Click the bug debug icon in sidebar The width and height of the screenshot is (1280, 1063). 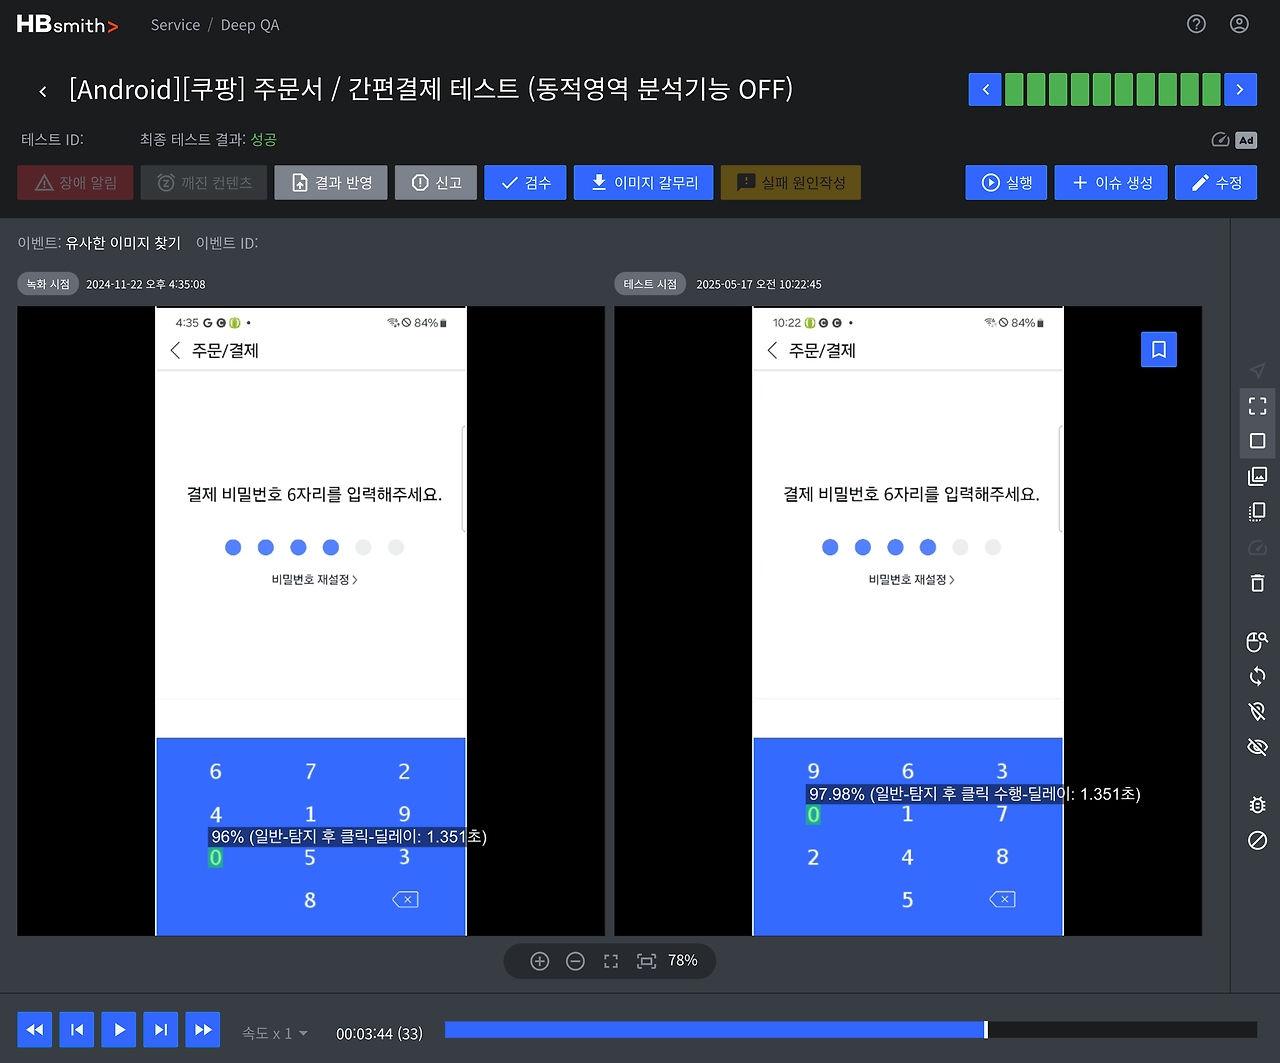[1258, 804]
